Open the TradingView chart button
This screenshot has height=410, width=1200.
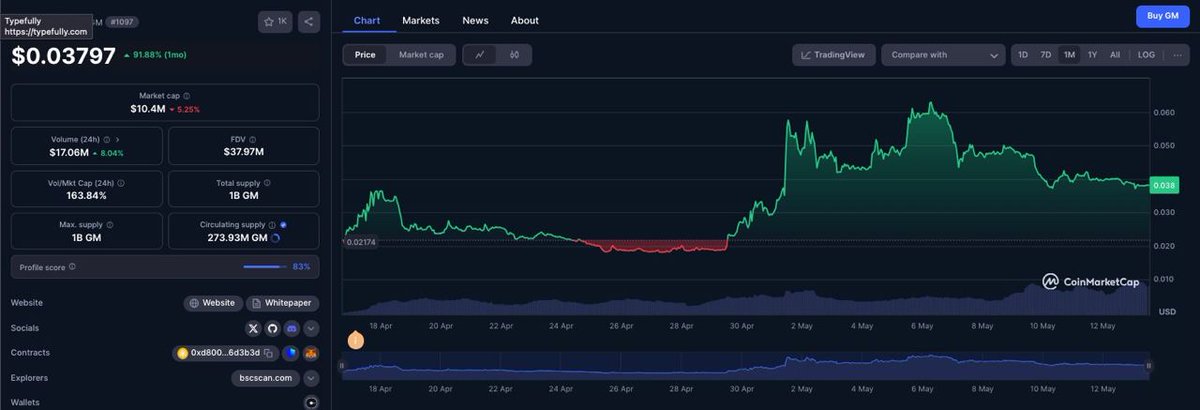point(835,55)
